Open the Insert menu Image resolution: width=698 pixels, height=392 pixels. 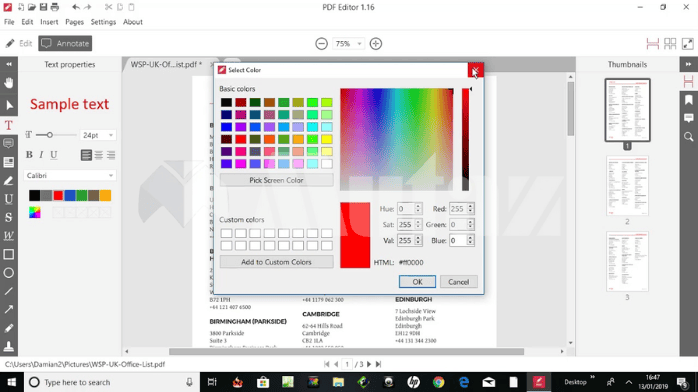[x=49, y=22]
